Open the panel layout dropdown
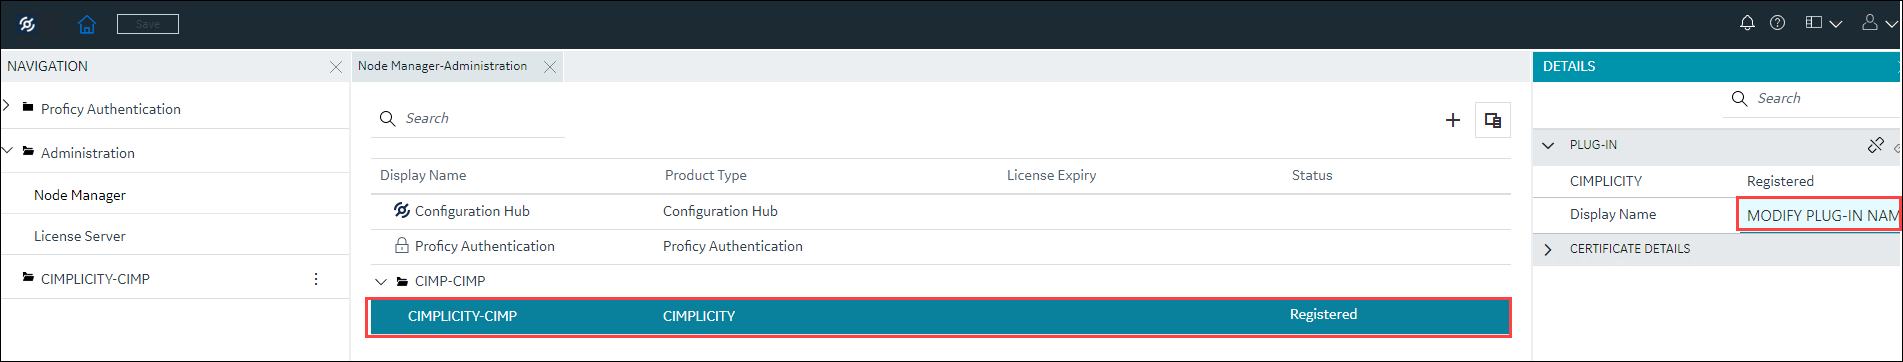The height and width of the screenshot is (362, 1903). tap(1824, 23)
